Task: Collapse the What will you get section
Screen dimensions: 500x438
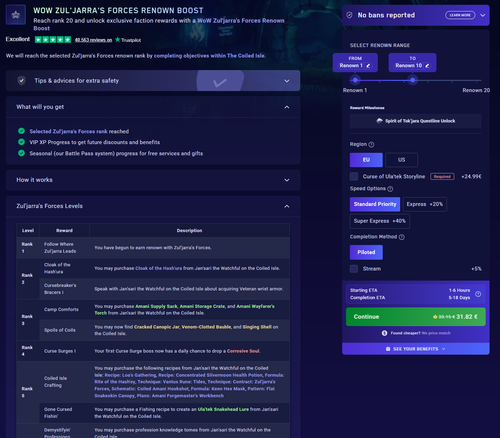Action: coord(287,107)
